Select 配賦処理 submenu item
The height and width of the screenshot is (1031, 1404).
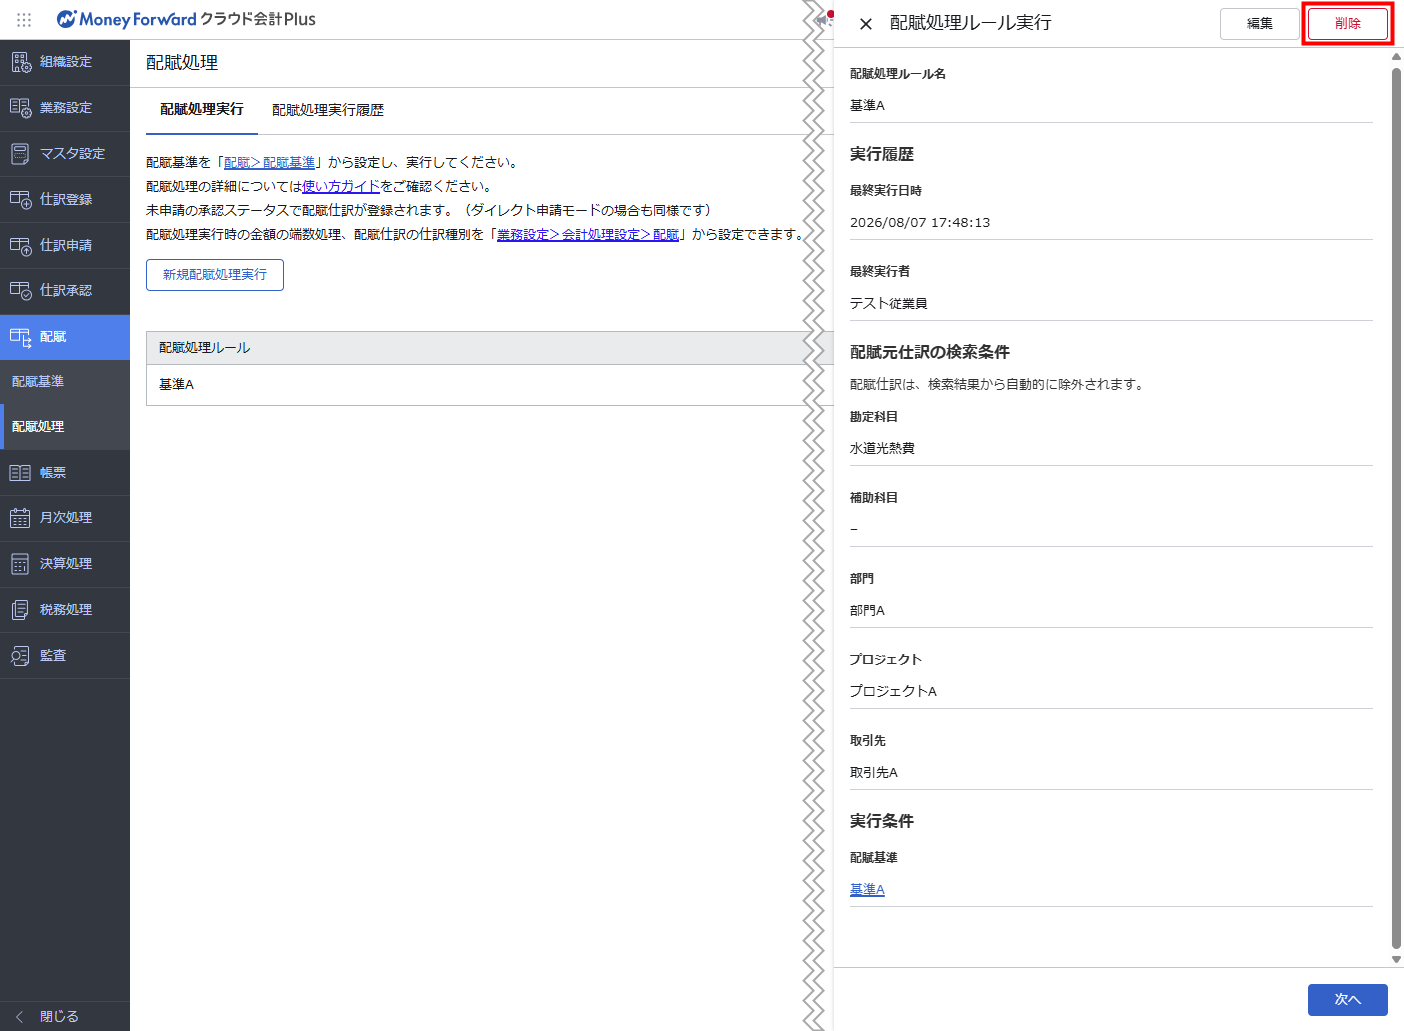coord(65,427)
